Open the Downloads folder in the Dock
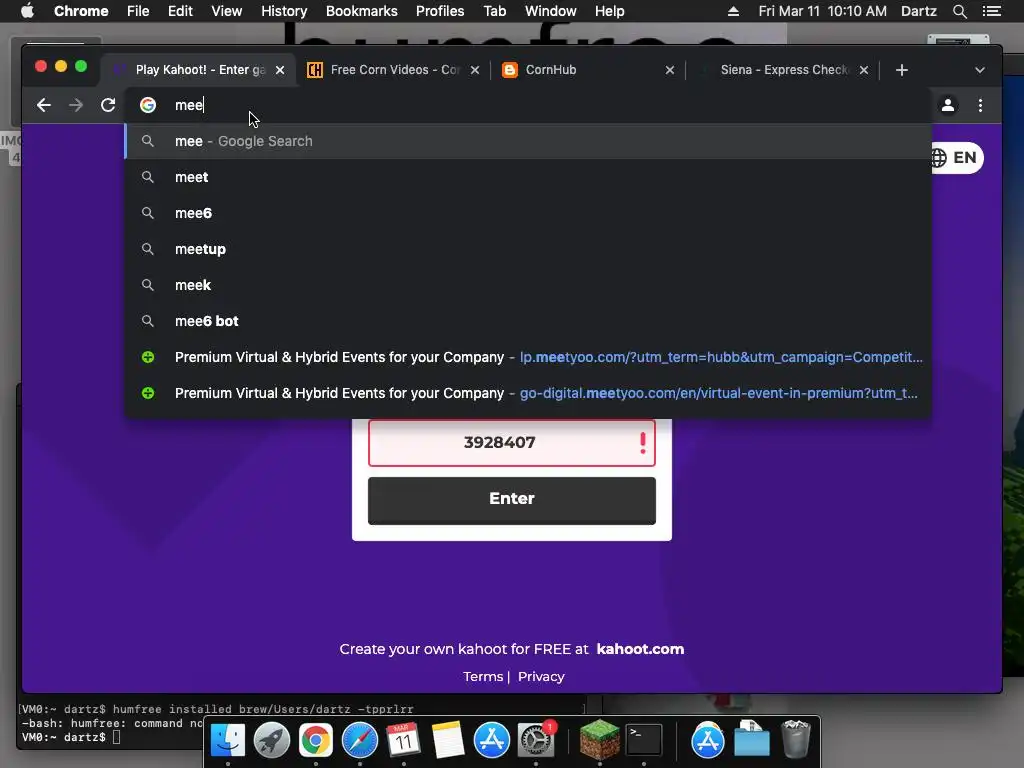Viewport: 1024px width, 768px height. (752, 741)
